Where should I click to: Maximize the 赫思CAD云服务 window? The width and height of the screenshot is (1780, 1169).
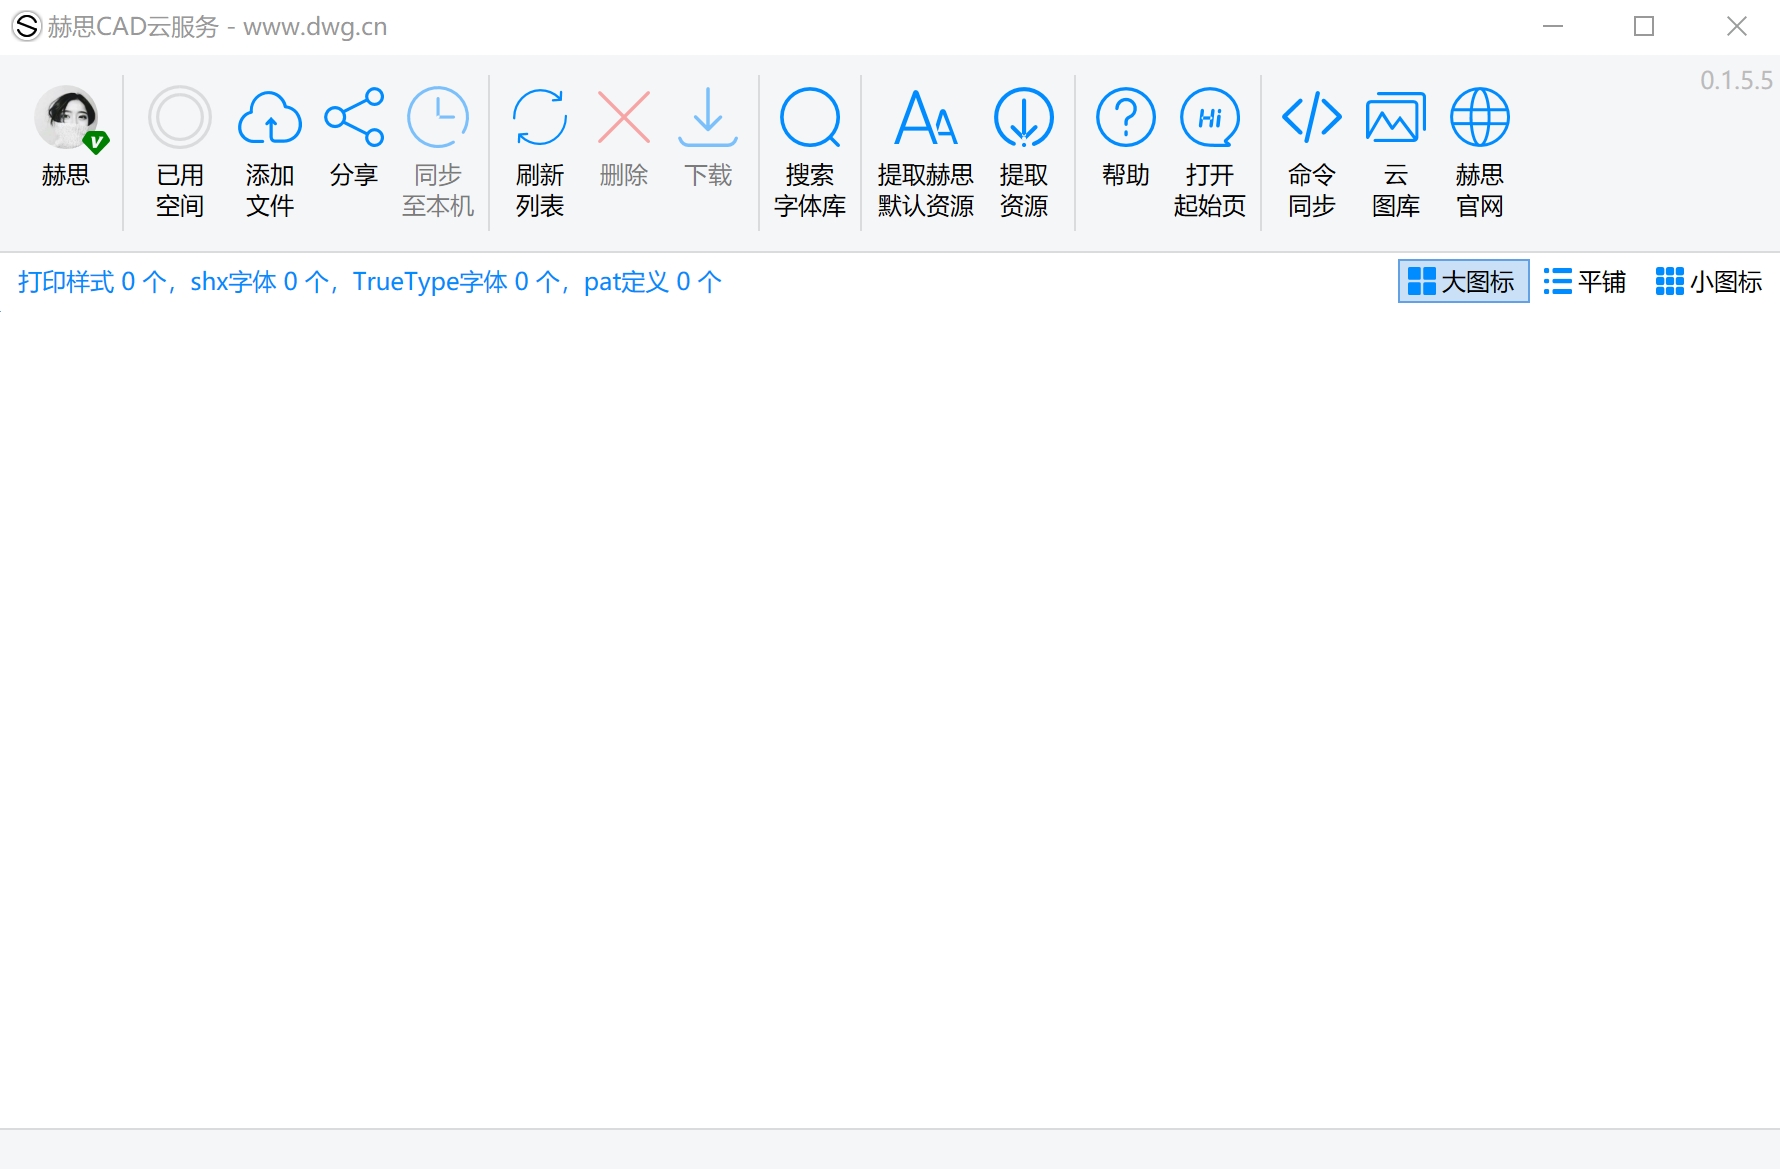click(1644, 26)
